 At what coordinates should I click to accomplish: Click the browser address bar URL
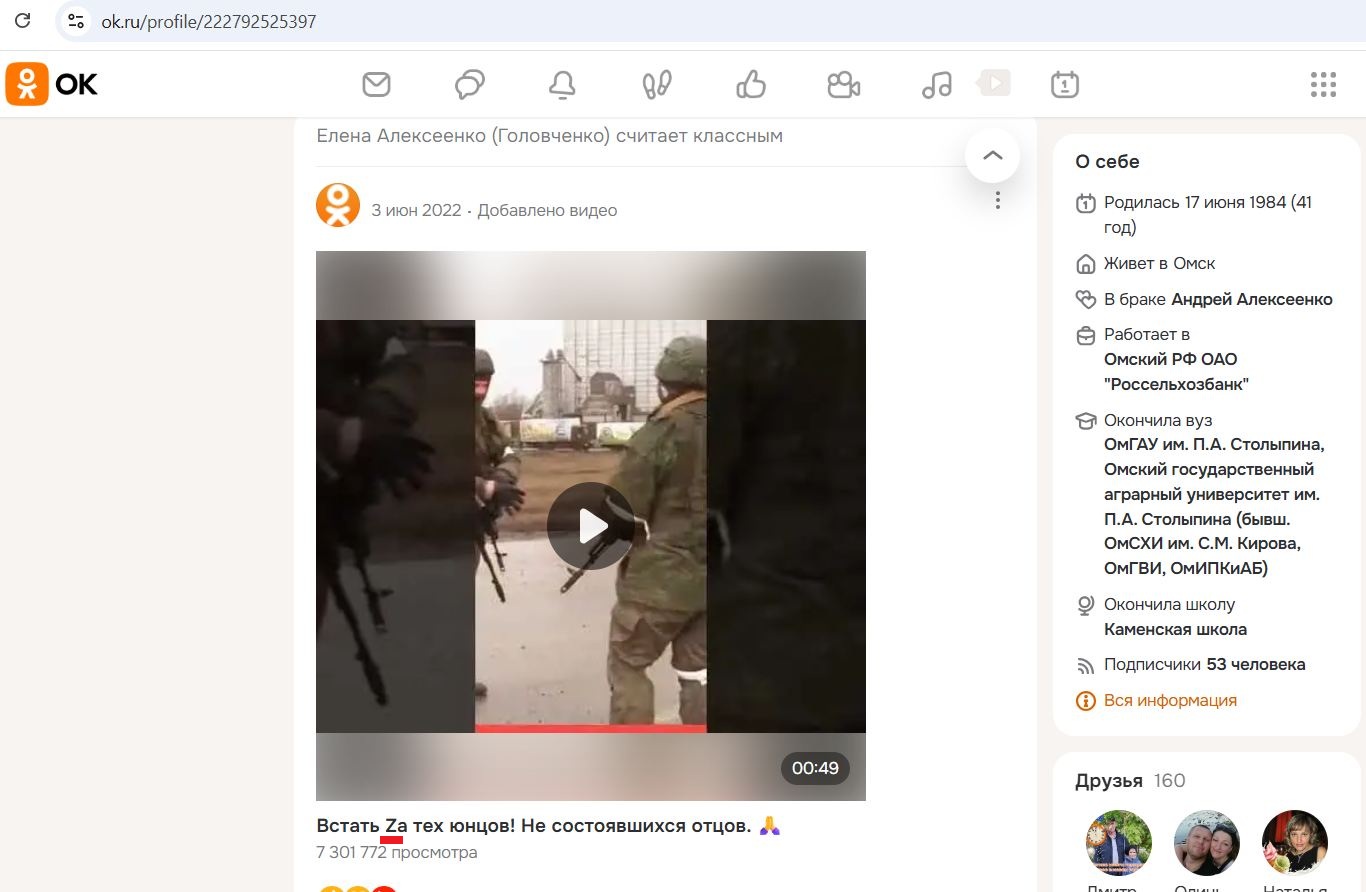pos(209,21)
